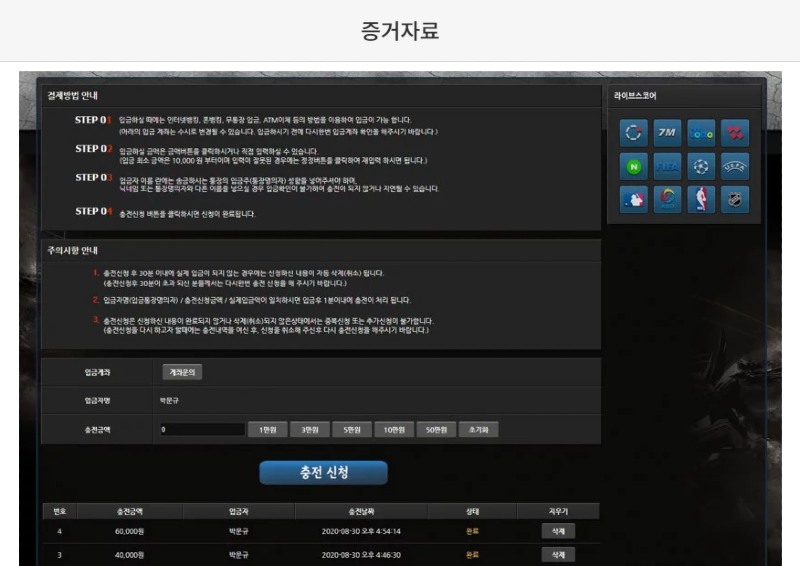Reset amount with the 초기화 button
800x566 pixels.
[x=478, y=430]
